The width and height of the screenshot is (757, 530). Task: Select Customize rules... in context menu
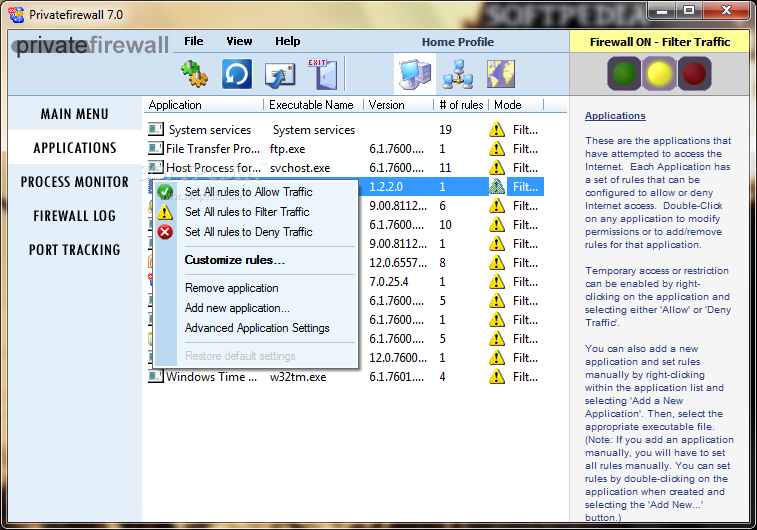[235, 260]
